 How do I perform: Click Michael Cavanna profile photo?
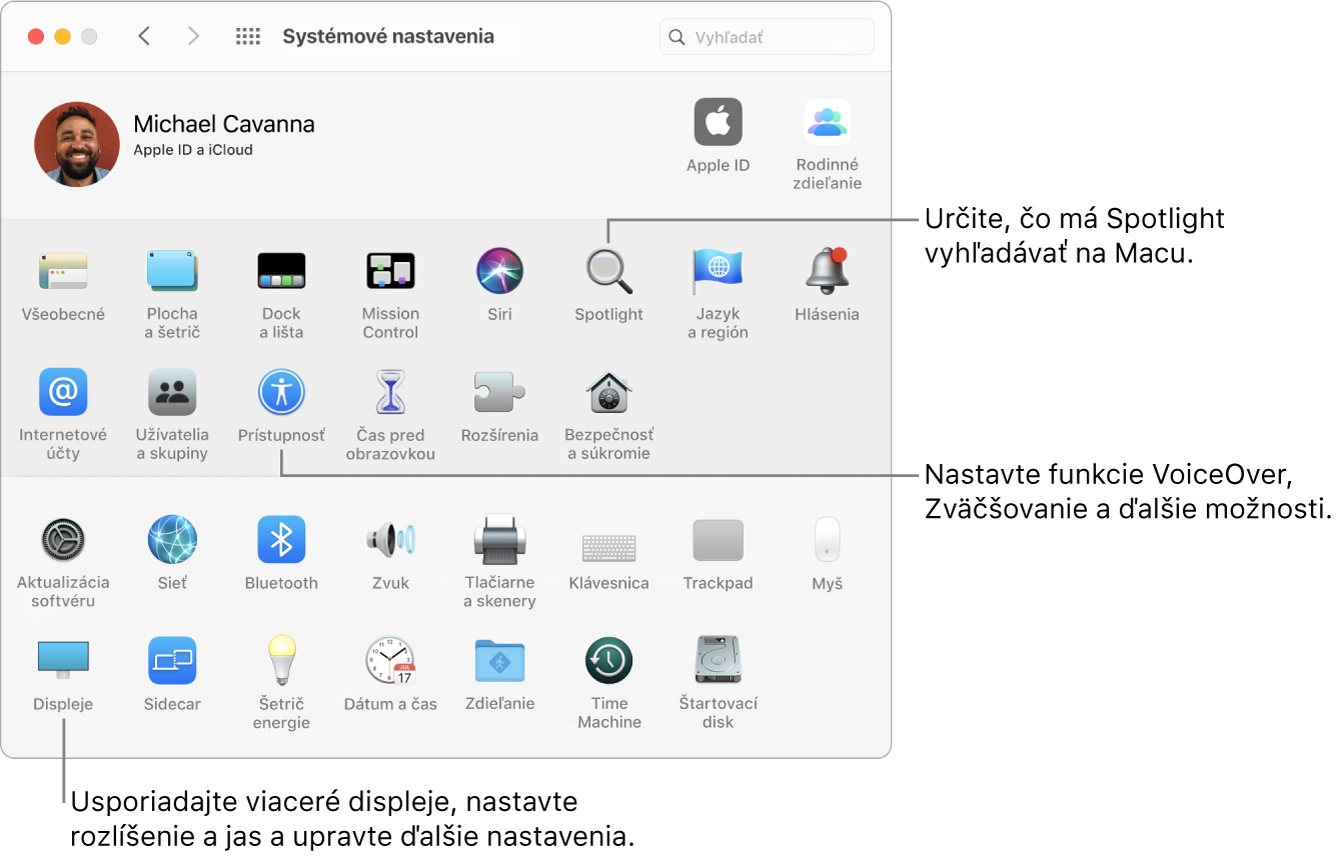pyautogui.click(x=77, y=144)
